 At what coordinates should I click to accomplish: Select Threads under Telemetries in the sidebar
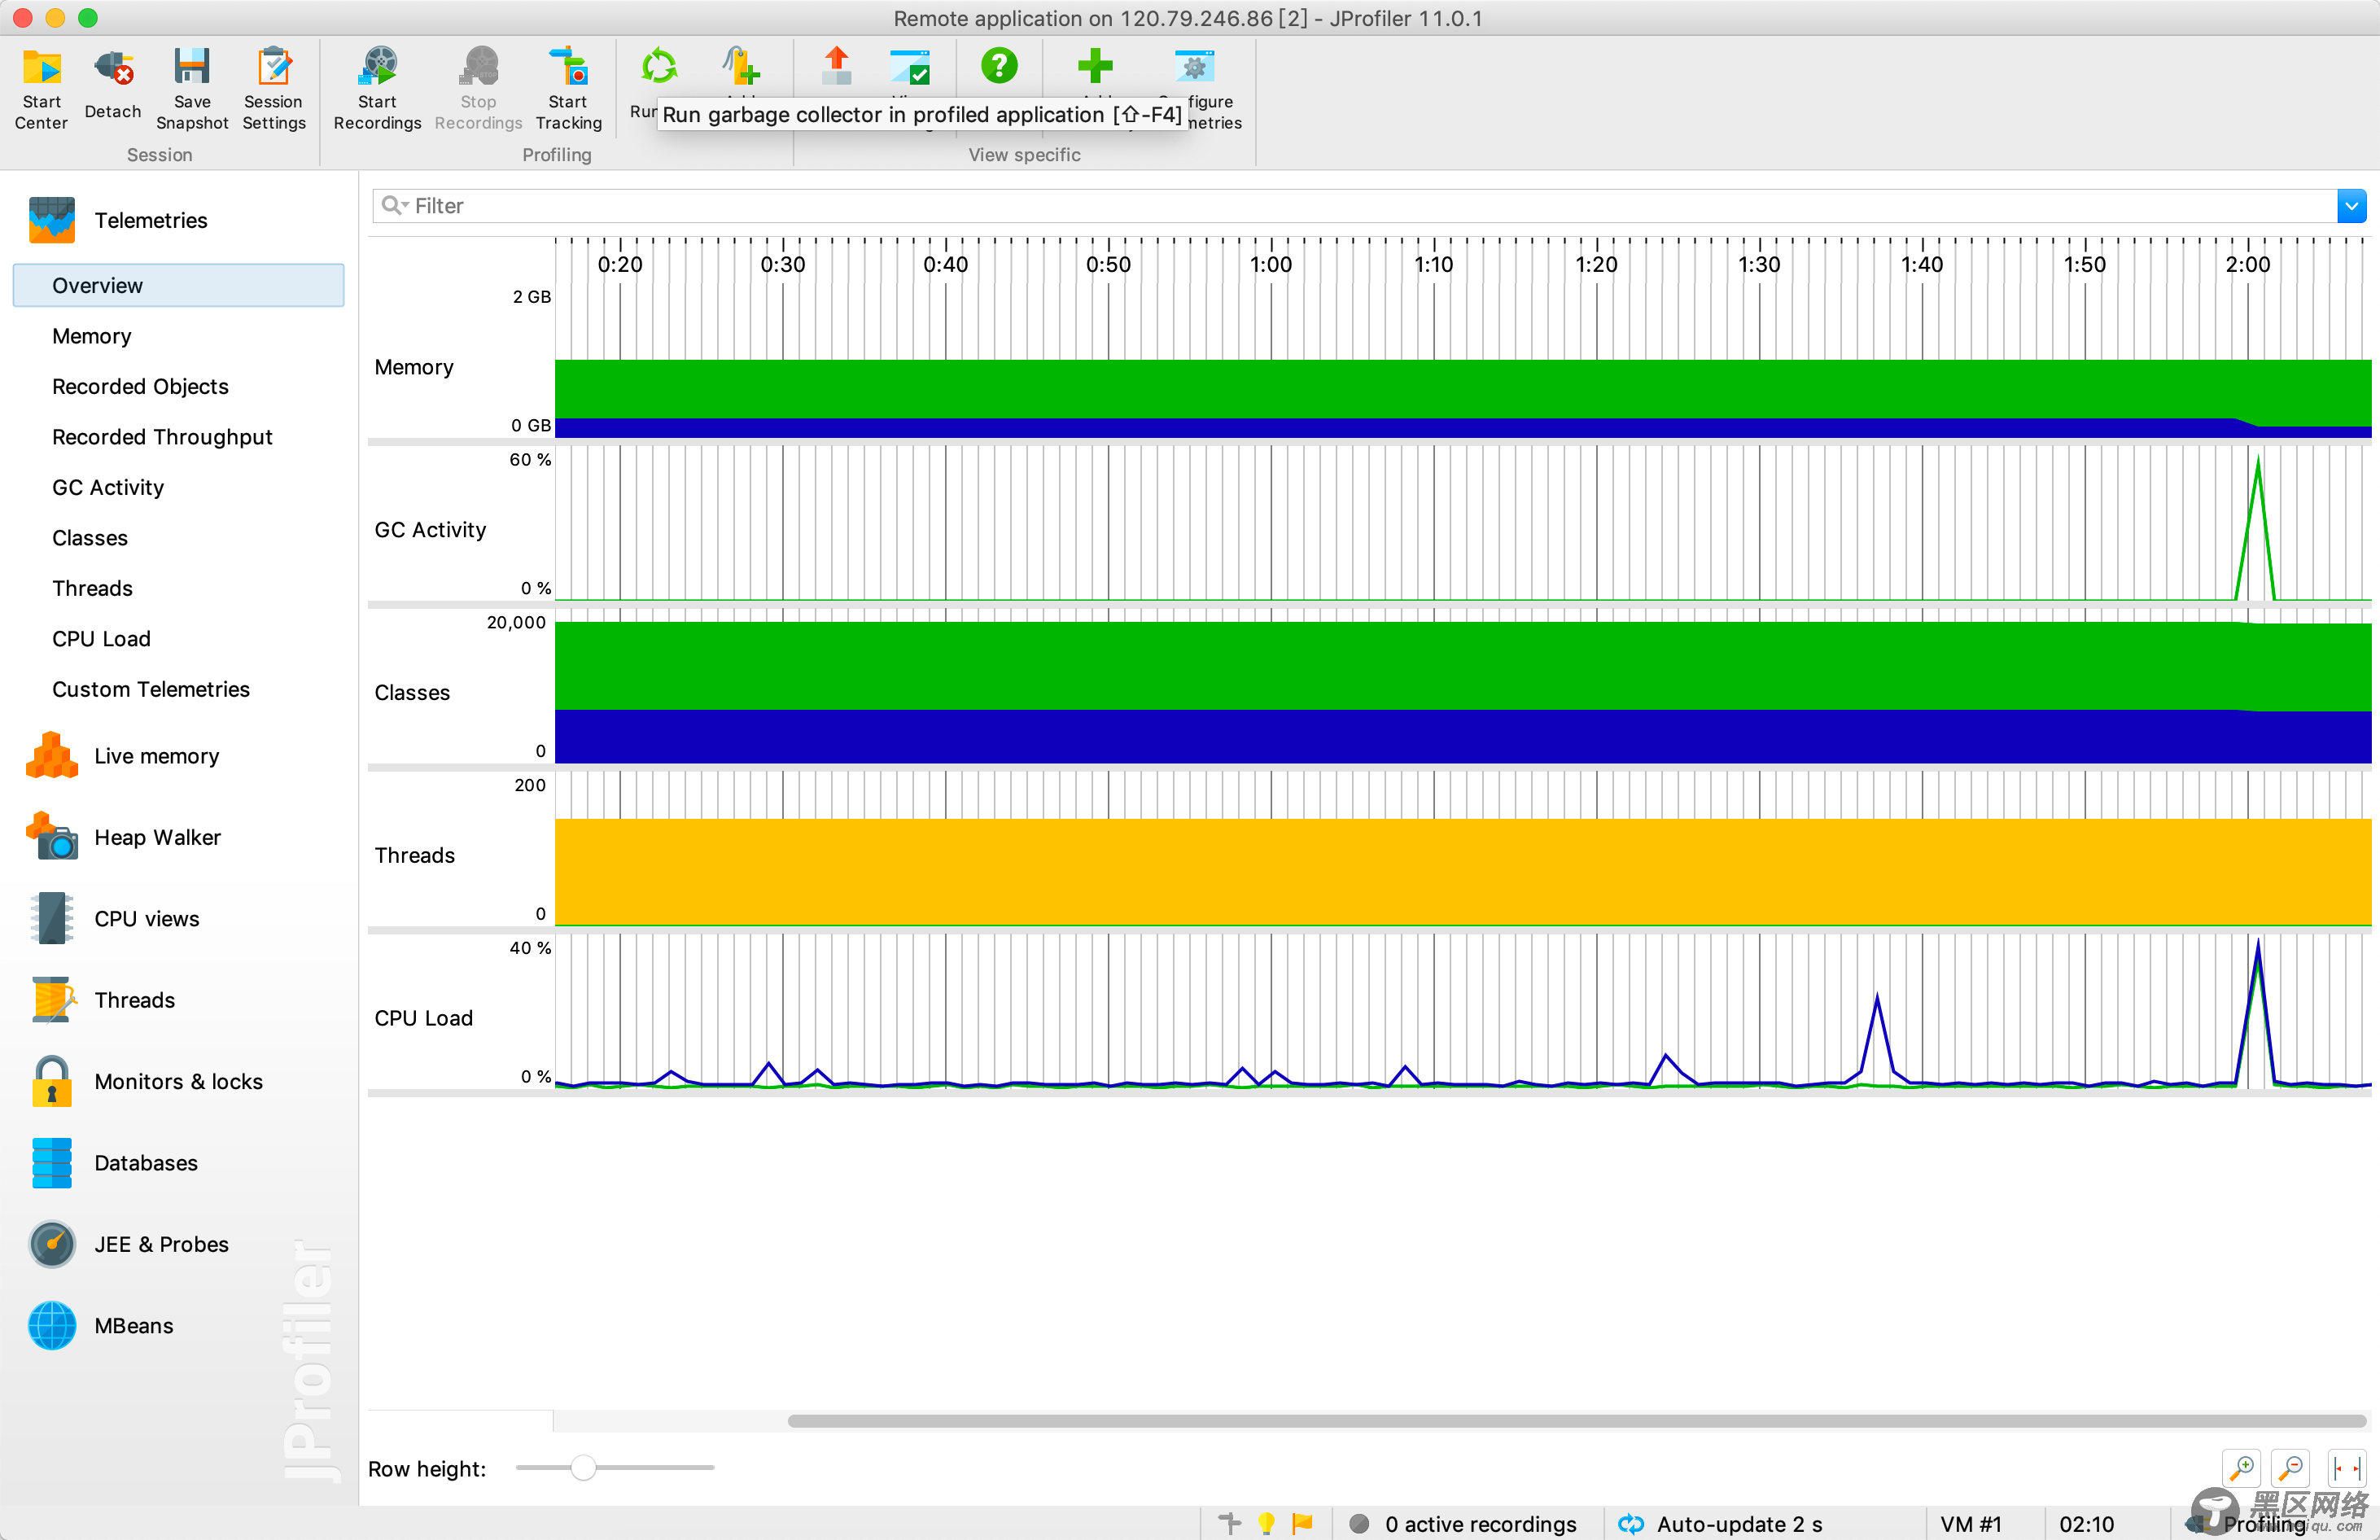tap(92, 588)
